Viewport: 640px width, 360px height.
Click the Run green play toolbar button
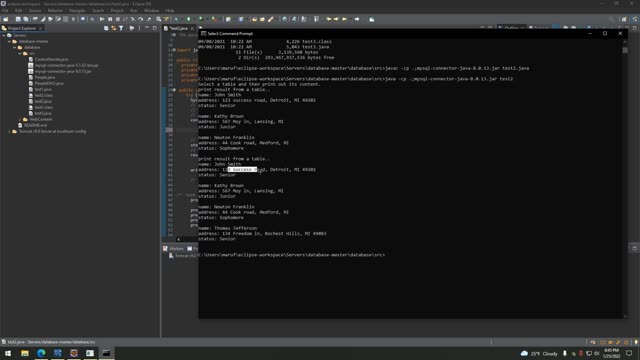pos(189,19)
